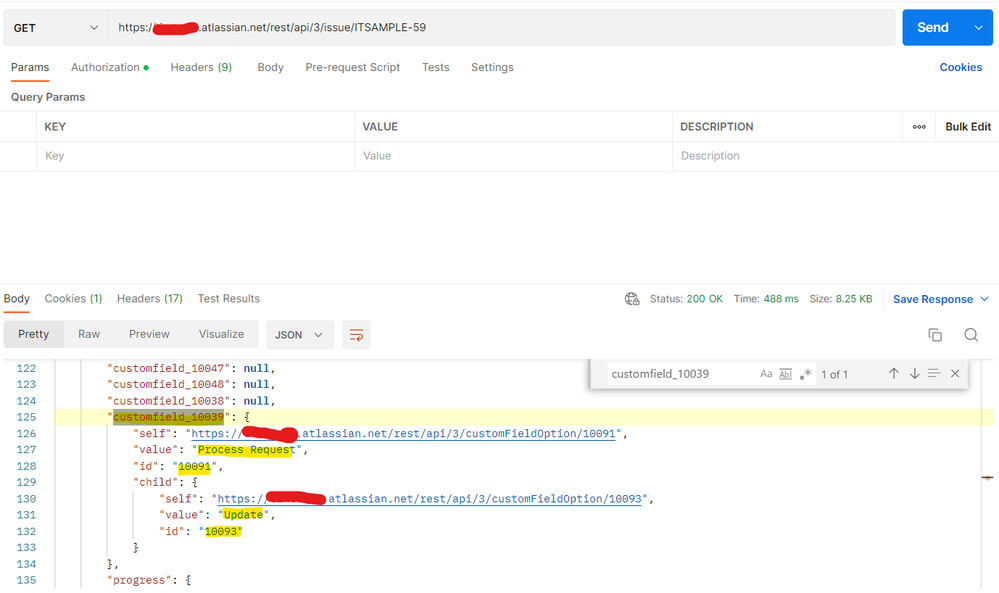Click line number 125 in the gutter
The width and height of the screenshot is (999, 593).
[x=26, y=417]
